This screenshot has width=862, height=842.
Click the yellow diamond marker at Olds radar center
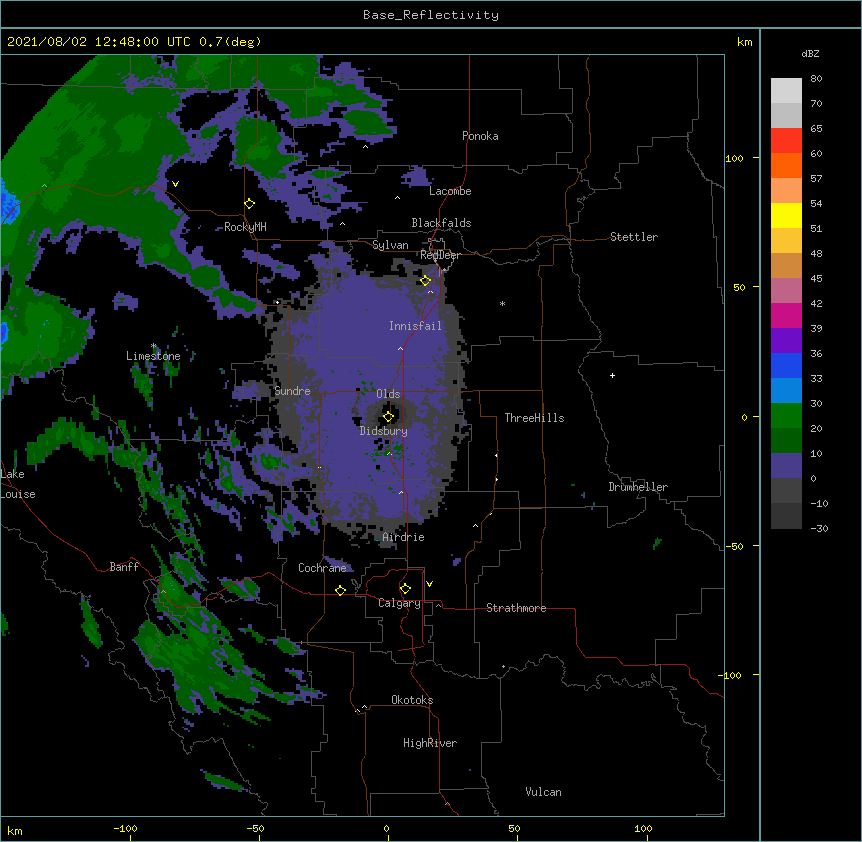click(x=389, y=417)
